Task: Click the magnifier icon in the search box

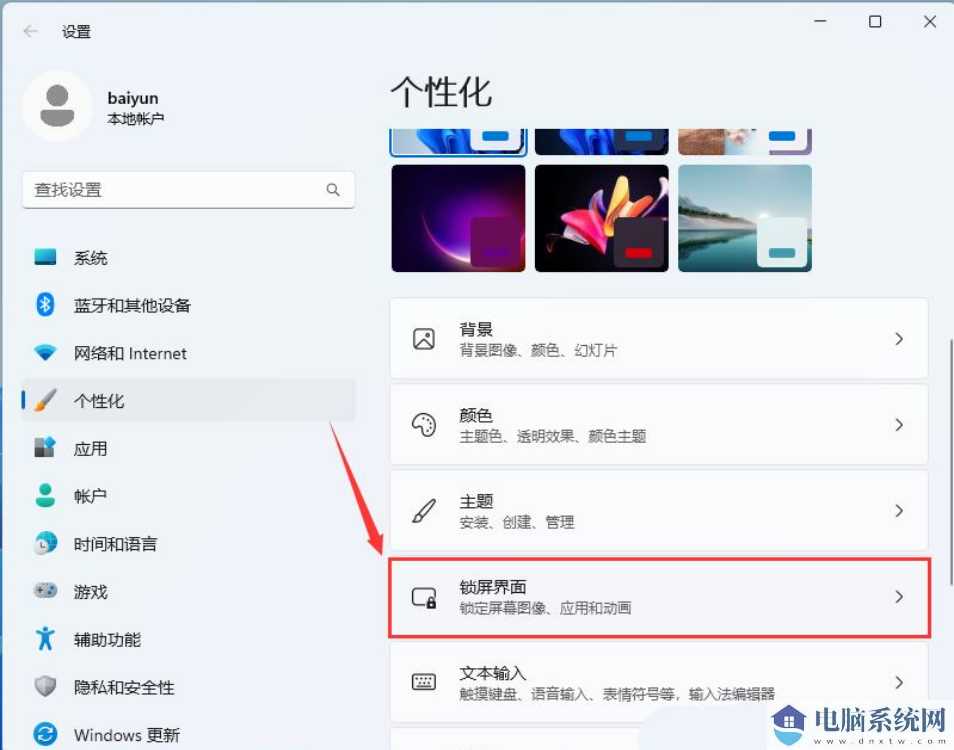Action: coord(333,189)
